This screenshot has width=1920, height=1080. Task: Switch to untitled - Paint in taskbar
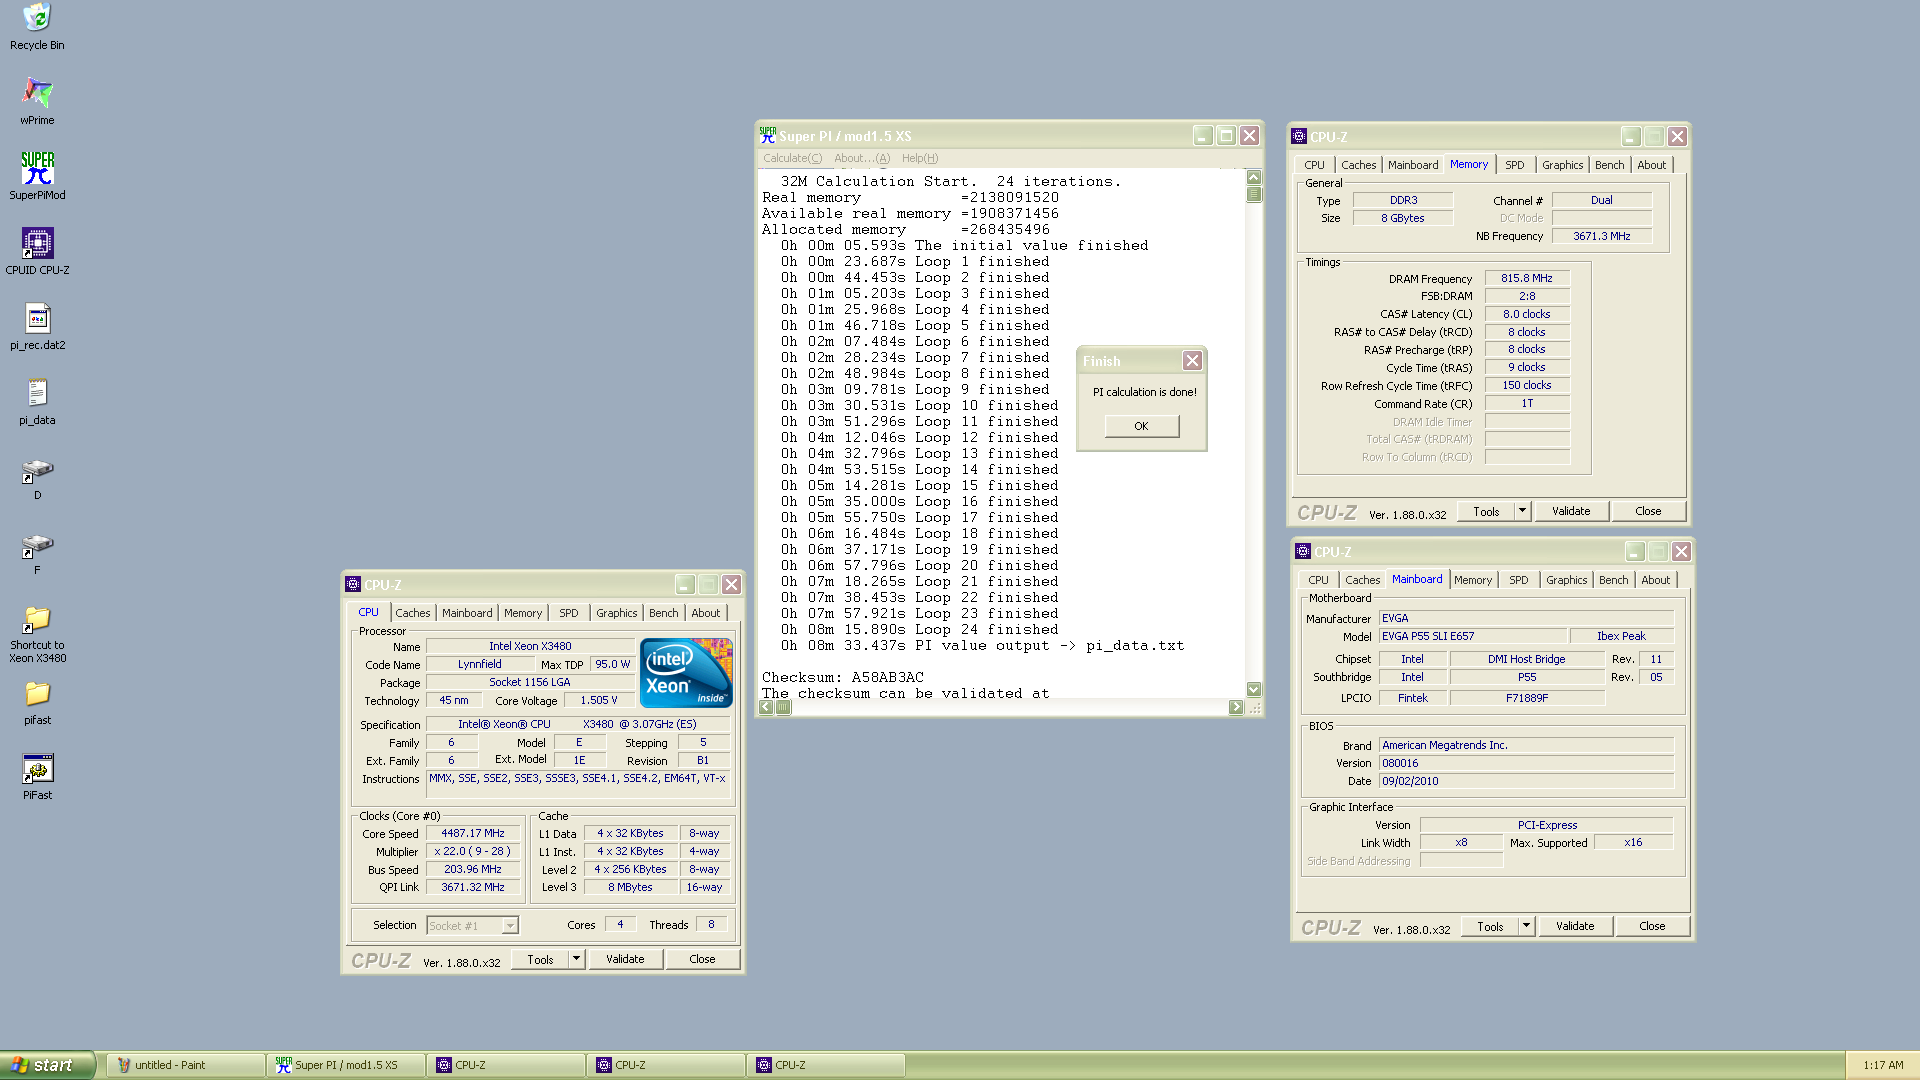click(x=185, y=1065)
